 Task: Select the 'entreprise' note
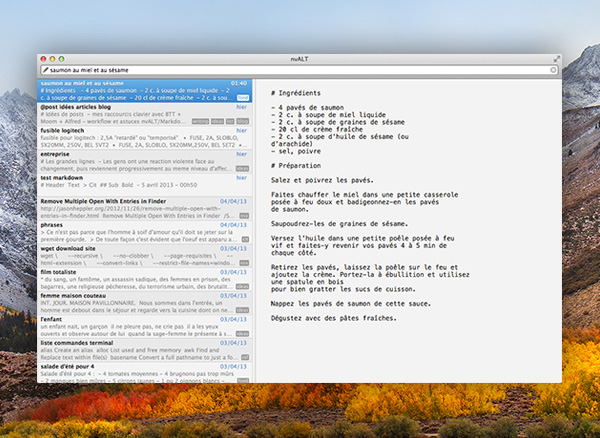tap(145, 161)
